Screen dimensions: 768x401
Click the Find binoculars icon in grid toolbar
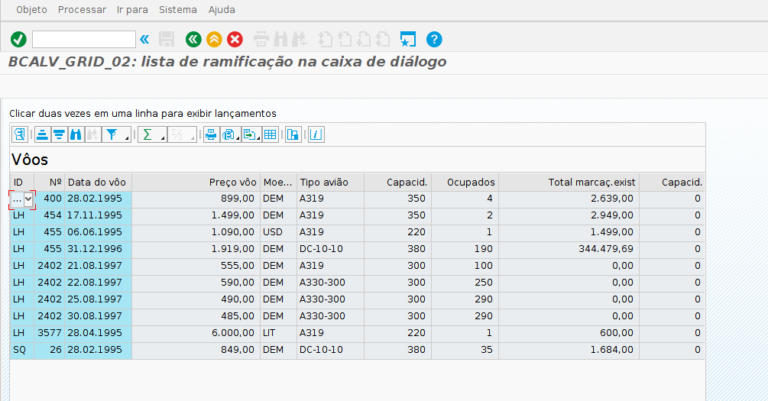tap(76, 134)
